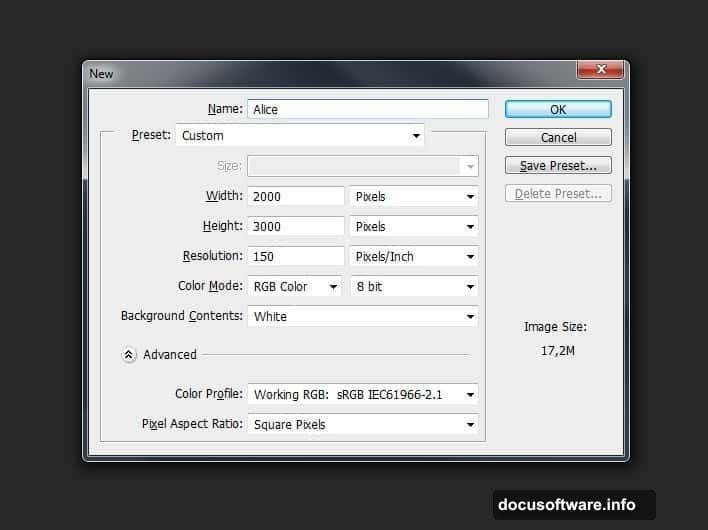Click the Height field showing 3000
This screenshot has width=708, height=530.
(295, 227)
